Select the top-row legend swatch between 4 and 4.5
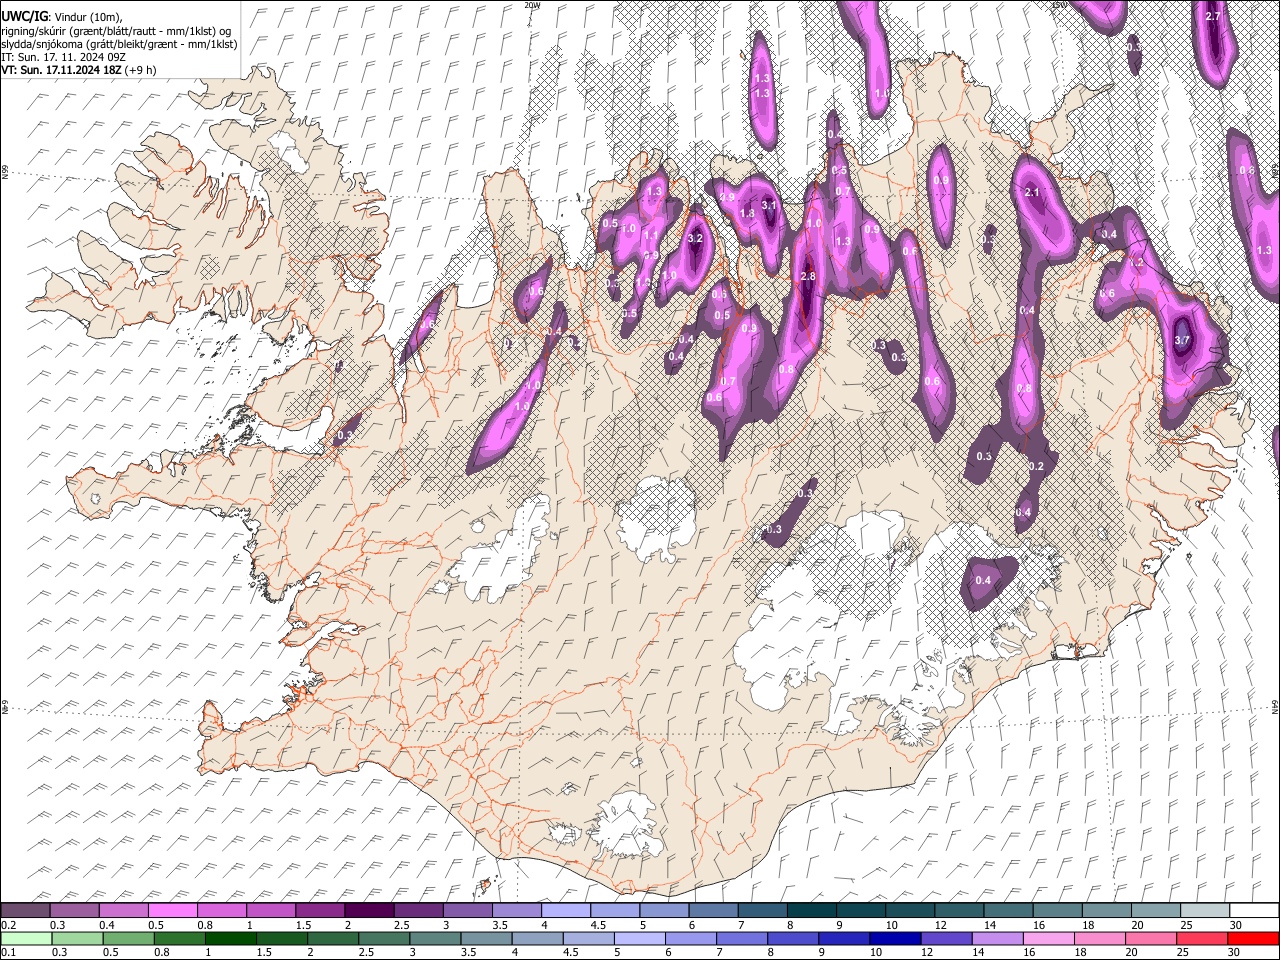Screen dimensions: 1280x960 564,910
